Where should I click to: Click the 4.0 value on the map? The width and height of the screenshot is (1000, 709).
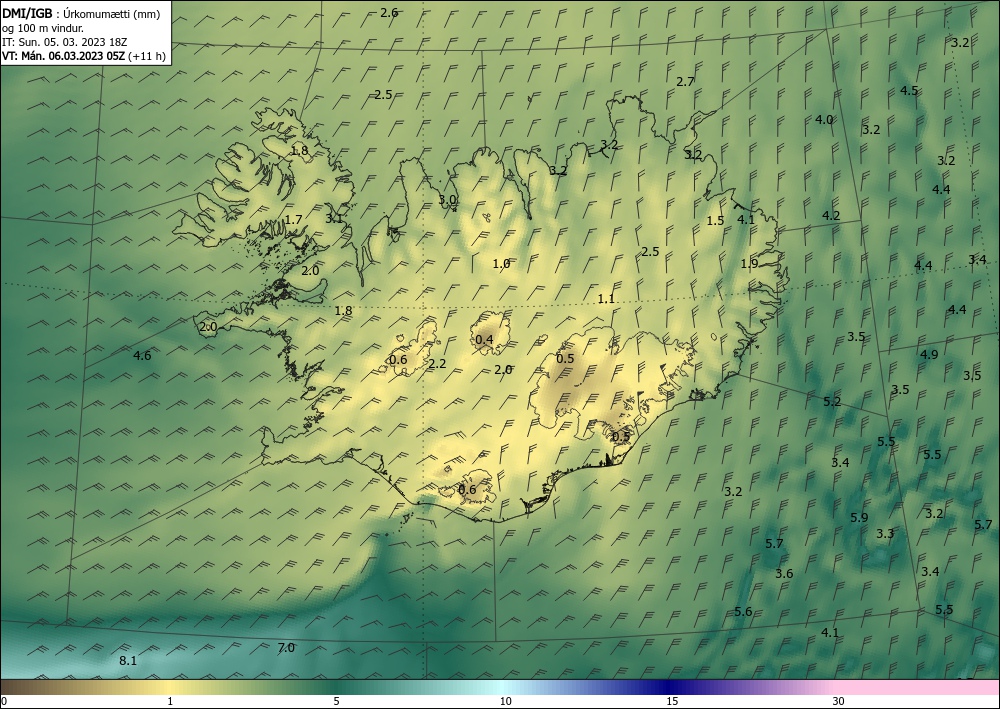(824, 119)
